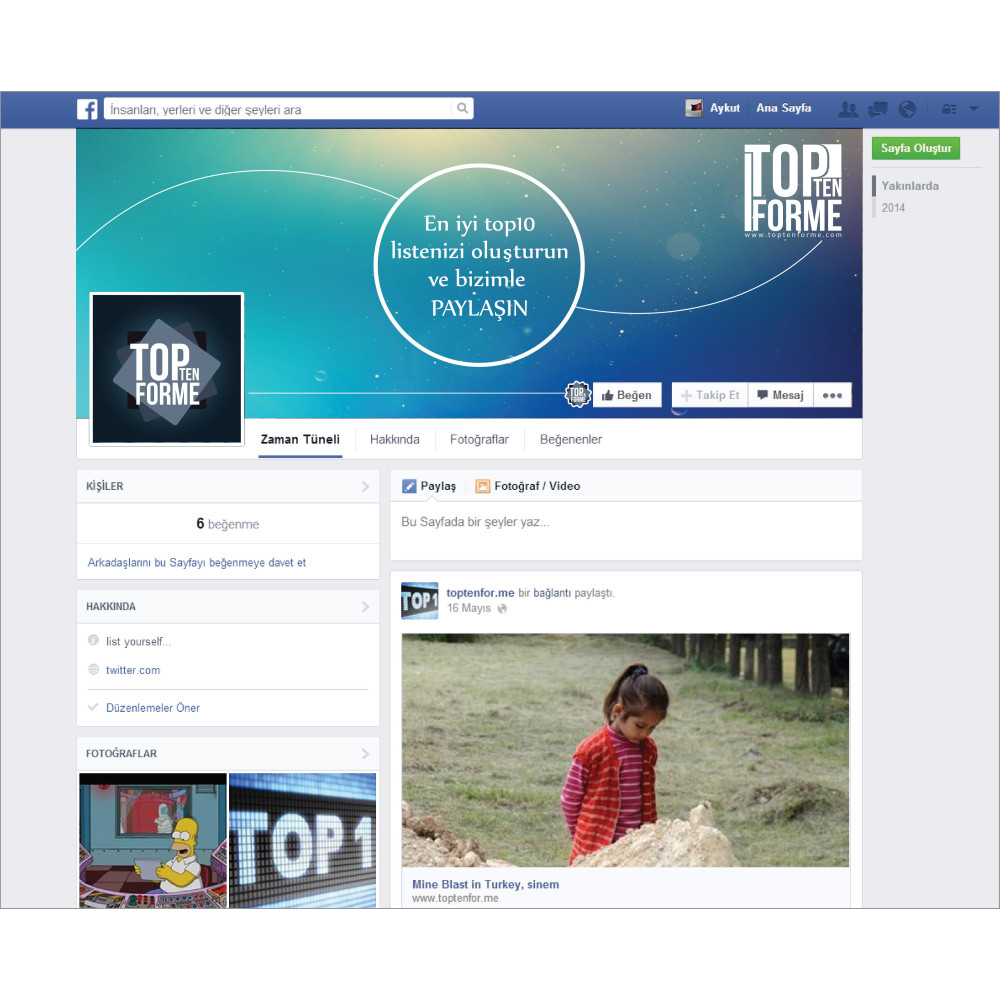Click the search magnifier icon
1000x1000 pixels.
[462, 108]
